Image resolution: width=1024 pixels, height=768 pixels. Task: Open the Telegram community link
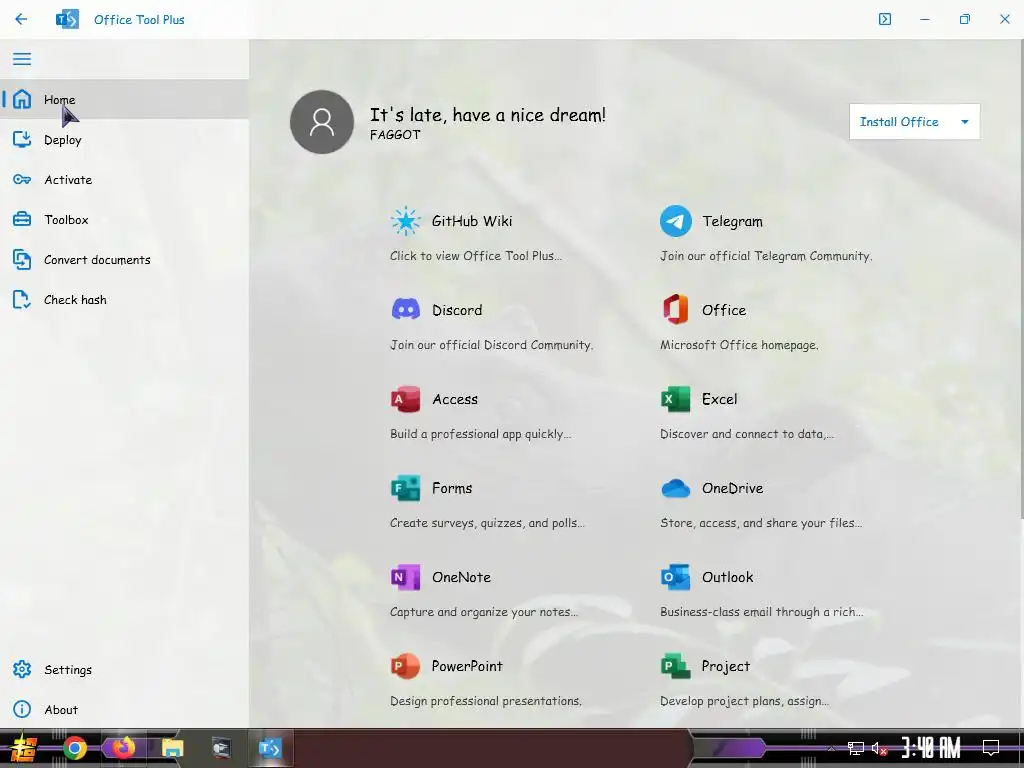732,221
